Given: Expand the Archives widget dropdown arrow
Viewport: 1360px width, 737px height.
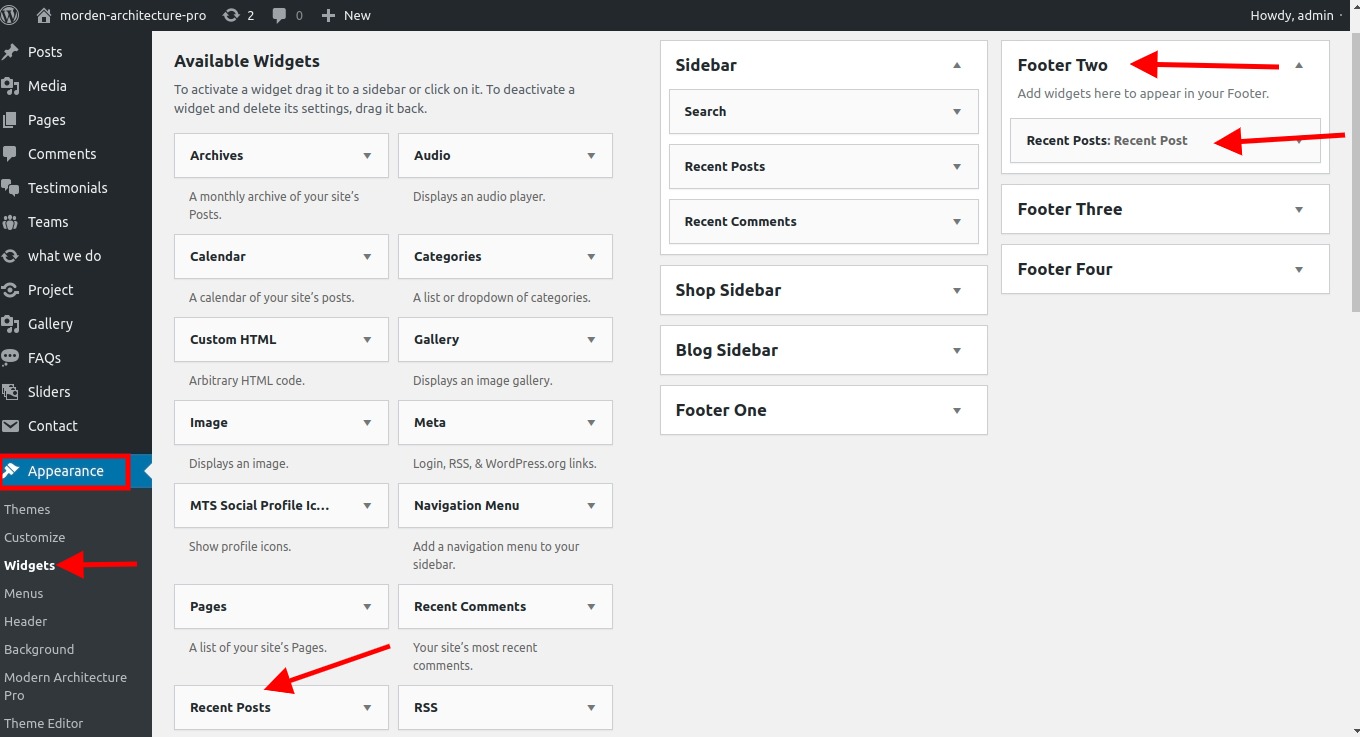Looking at the screenshot, I should (367, 156).
